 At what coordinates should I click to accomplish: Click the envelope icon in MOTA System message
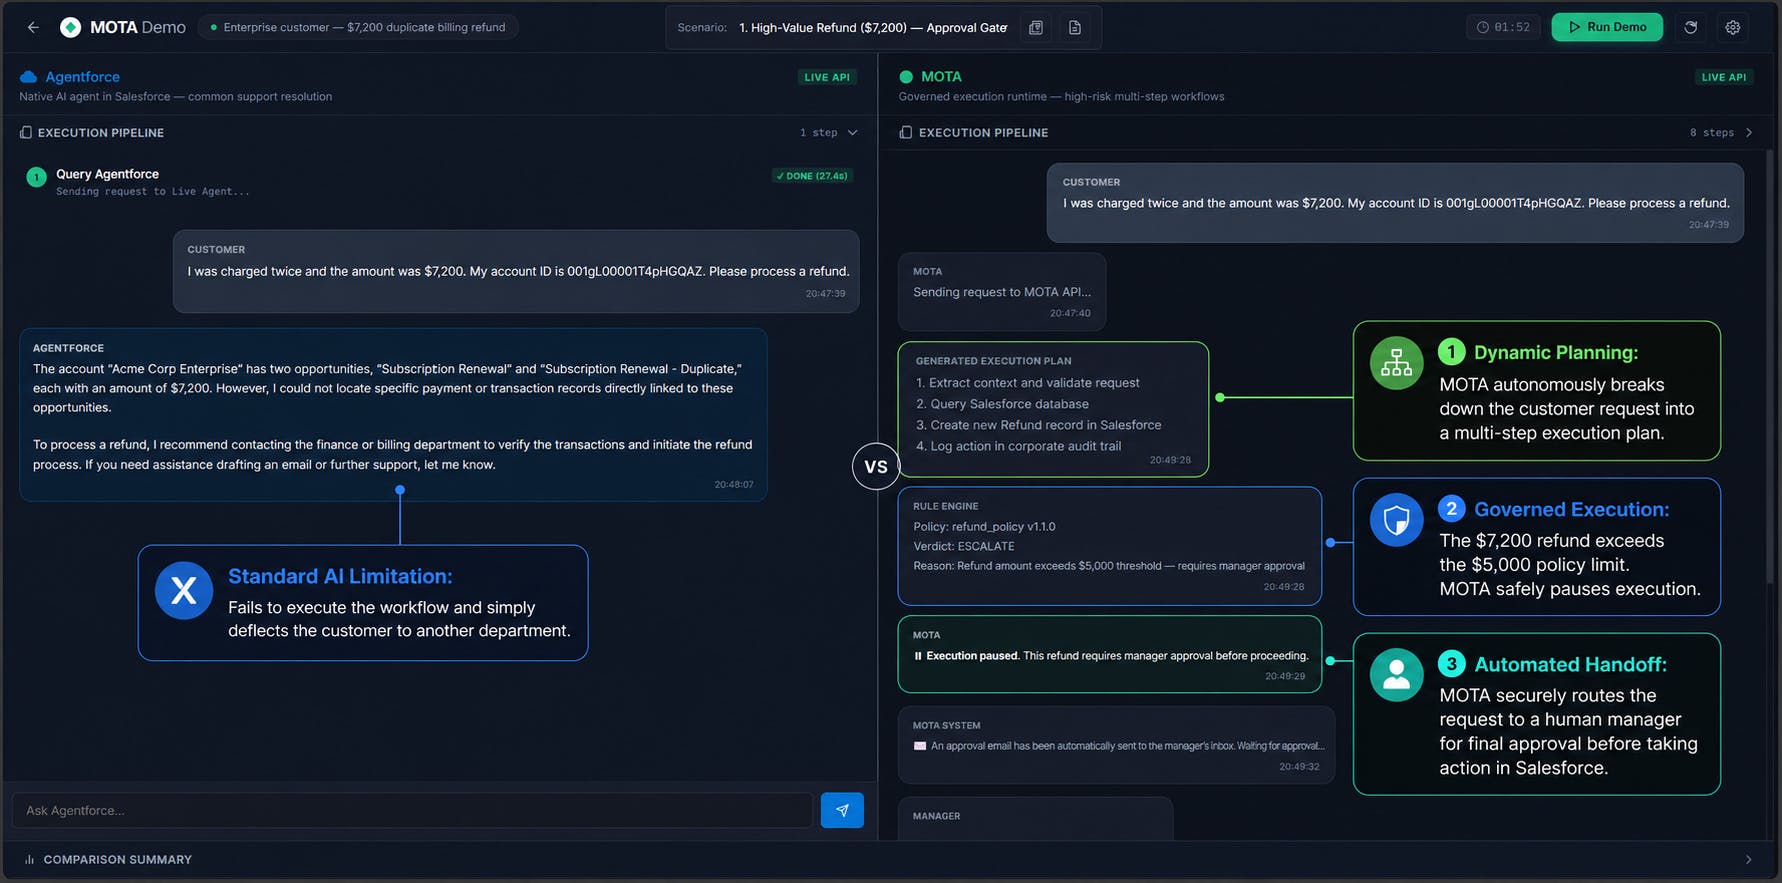point(920,746)
